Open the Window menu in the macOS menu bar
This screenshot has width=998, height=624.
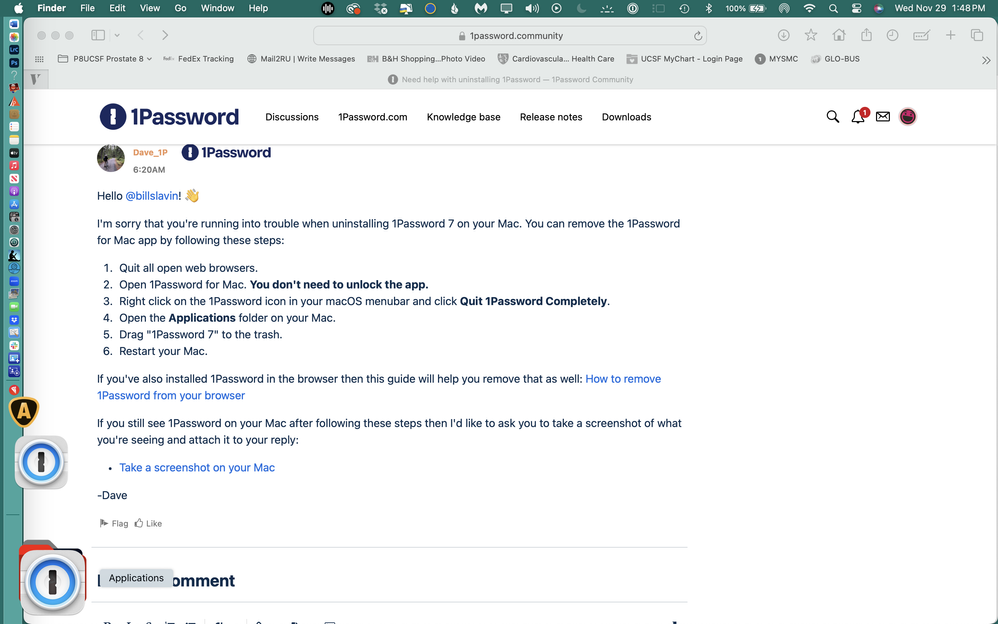tap(217, 8)
